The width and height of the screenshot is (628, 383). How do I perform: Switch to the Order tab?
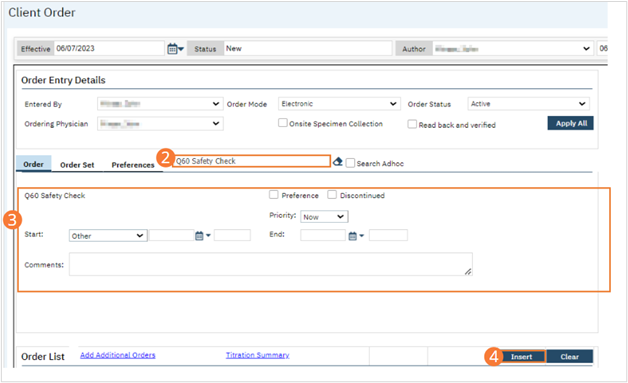(x=33, y=164)
